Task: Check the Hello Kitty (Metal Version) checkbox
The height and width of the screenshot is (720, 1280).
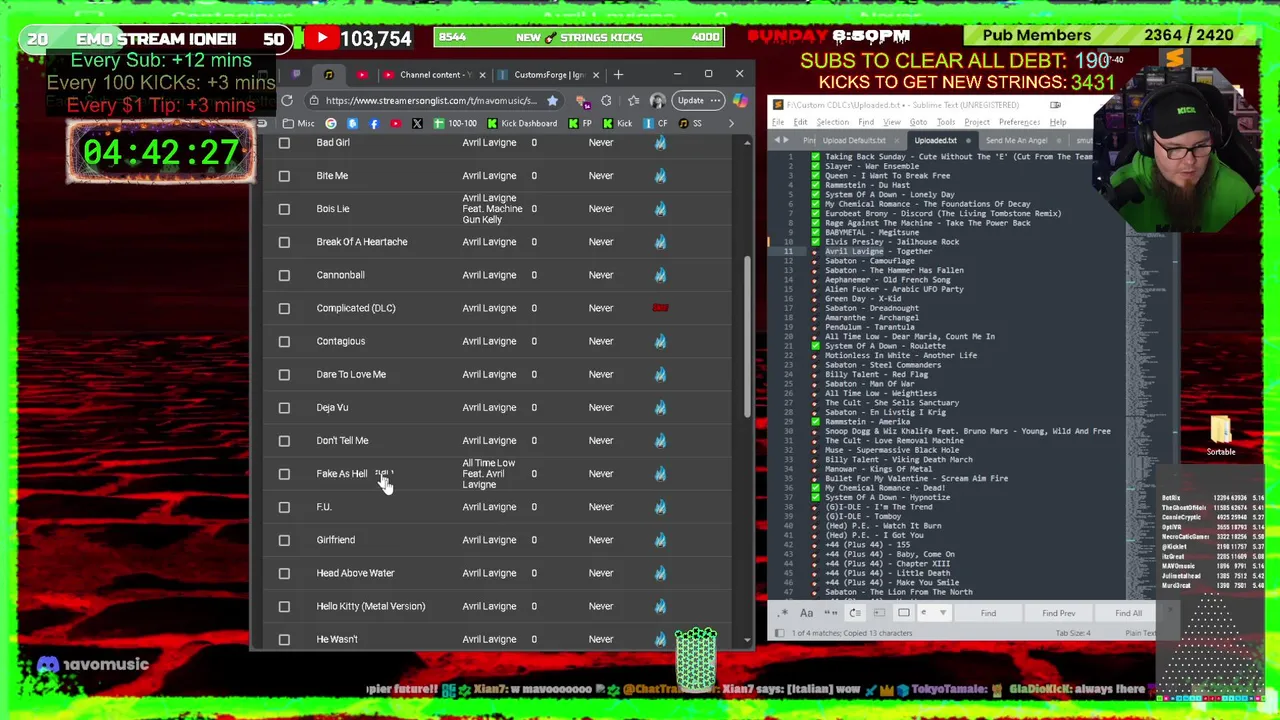Action: 284,606
